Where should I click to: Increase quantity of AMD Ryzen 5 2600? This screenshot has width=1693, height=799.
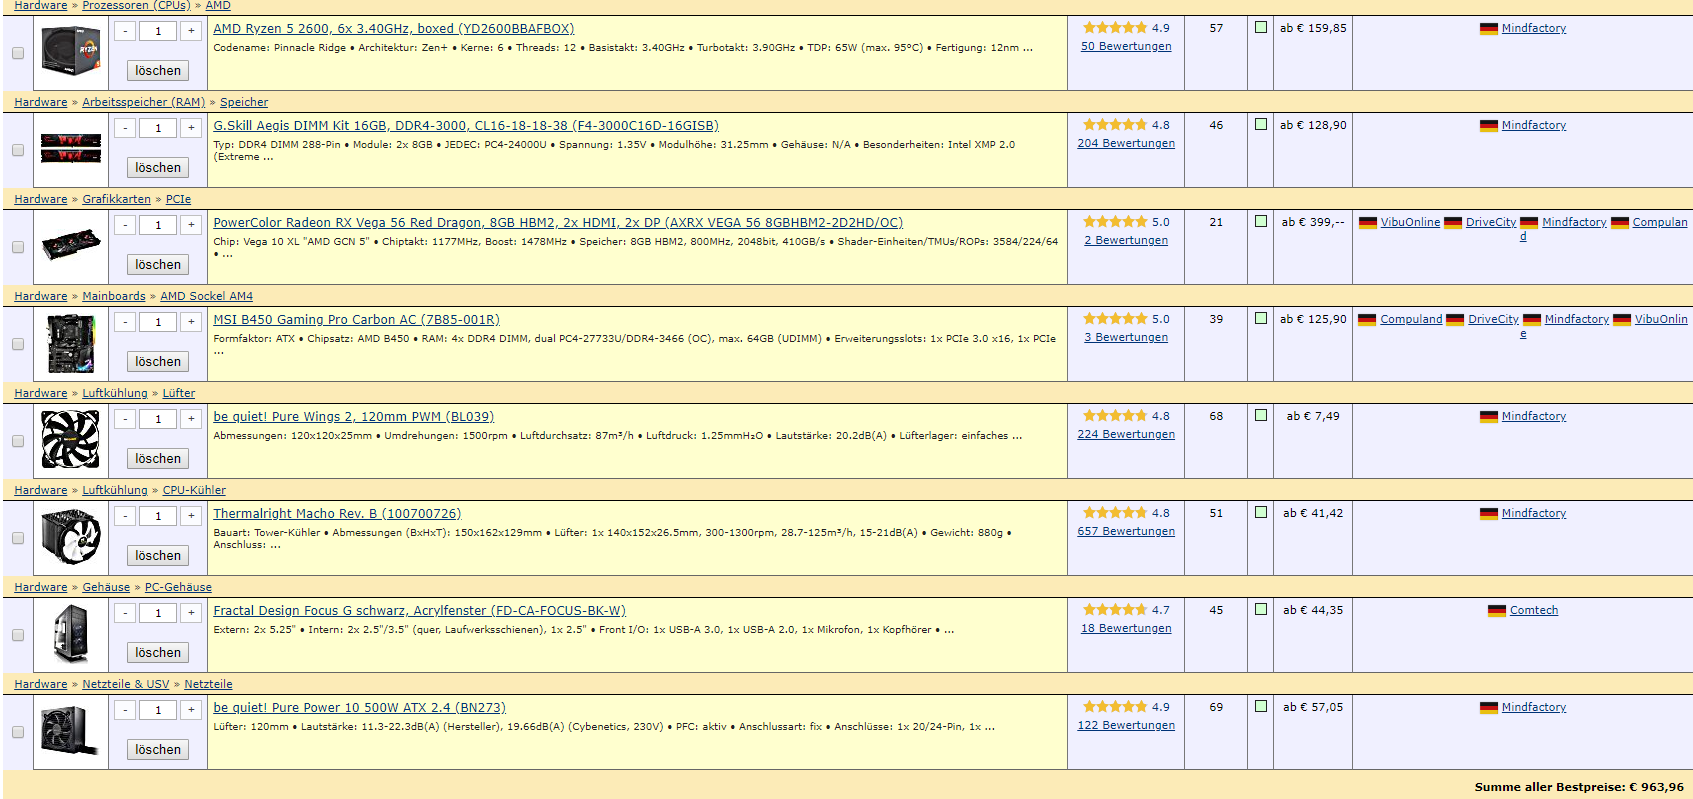point(191,31)
